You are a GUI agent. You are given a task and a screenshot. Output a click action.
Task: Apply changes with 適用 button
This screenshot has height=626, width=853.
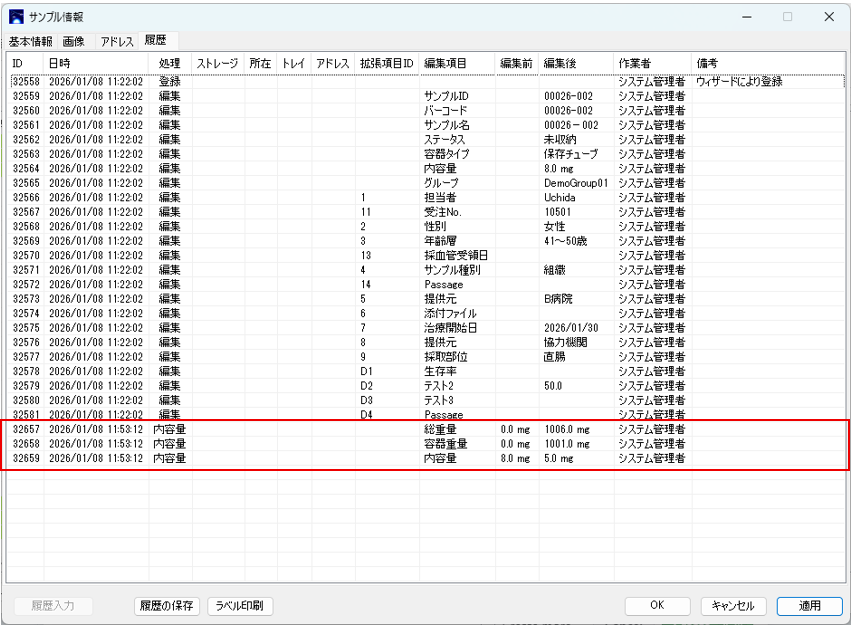(x=810, y=606)
